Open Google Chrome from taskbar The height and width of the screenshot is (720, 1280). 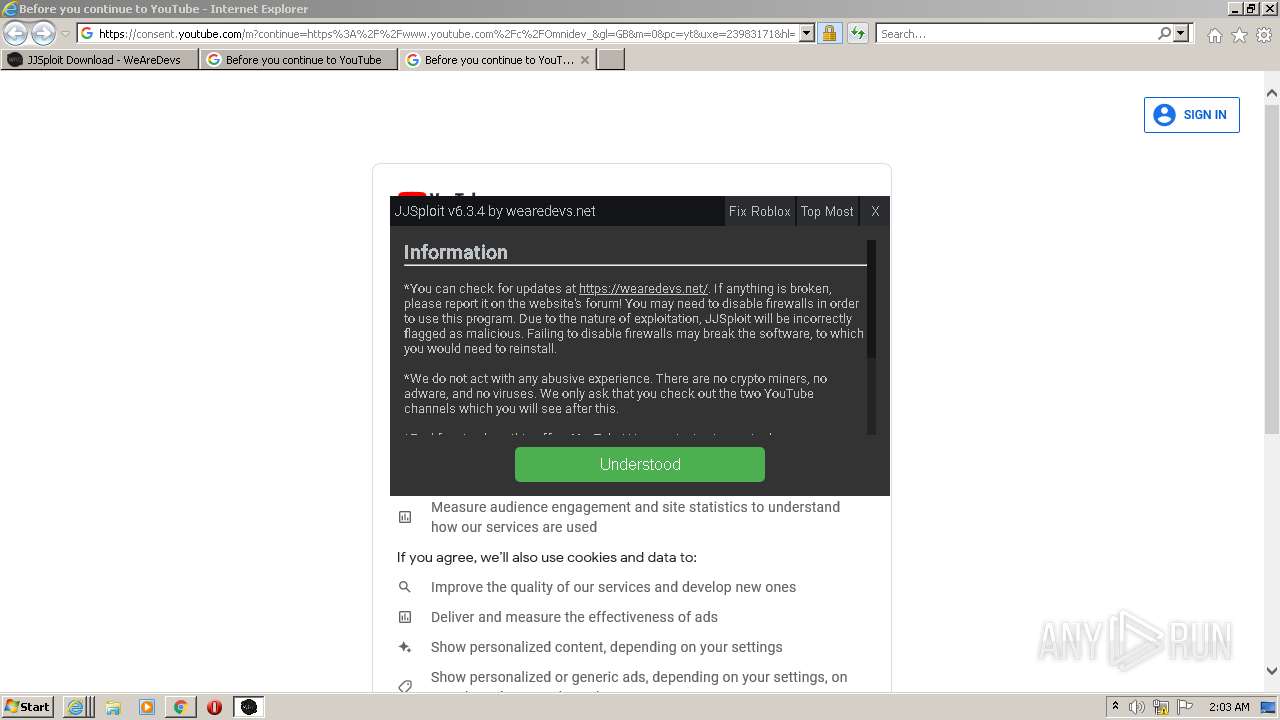(181, 707)
